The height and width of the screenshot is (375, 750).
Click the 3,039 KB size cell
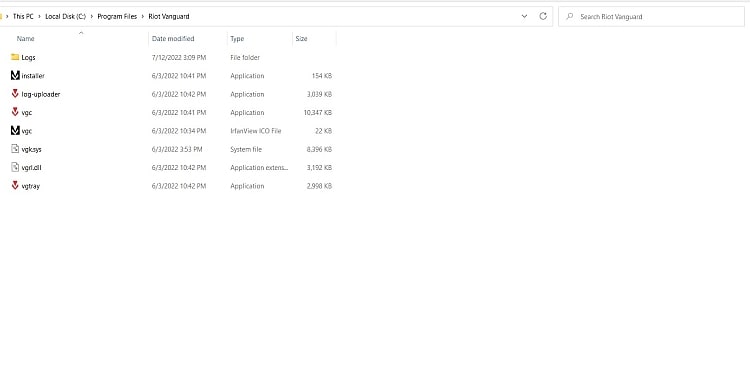coord(319,94)
